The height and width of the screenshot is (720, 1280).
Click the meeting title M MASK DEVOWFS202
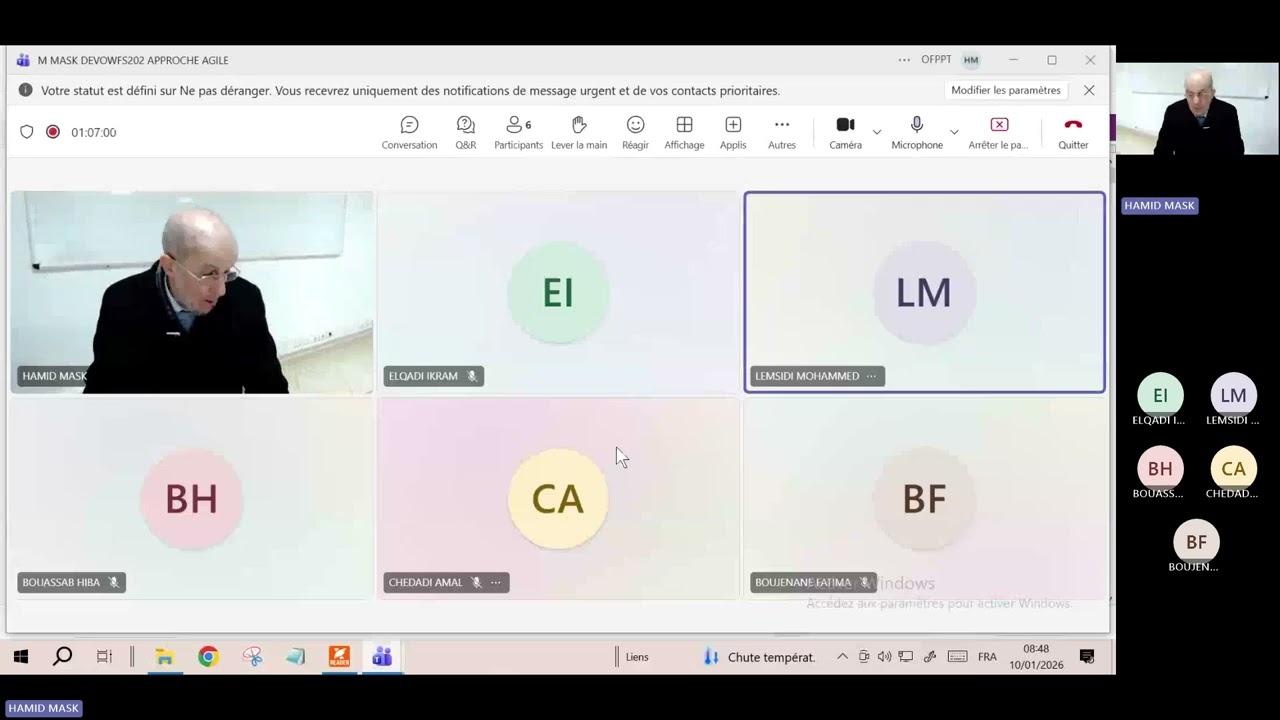click(x=133, y=60)
